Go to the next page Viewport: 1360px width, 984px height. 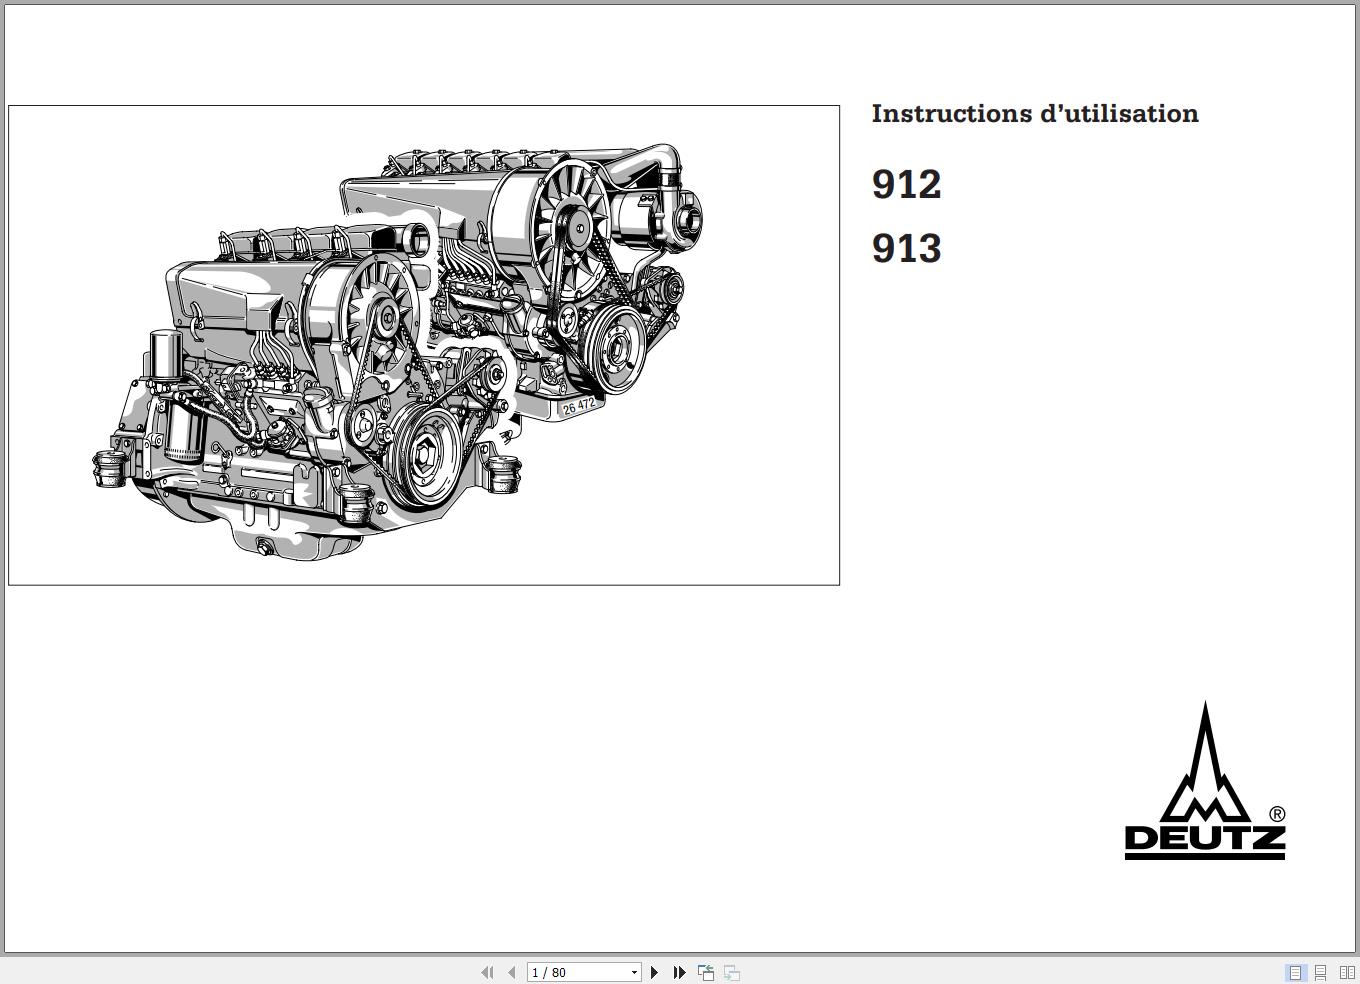click(x=655, y=972)
